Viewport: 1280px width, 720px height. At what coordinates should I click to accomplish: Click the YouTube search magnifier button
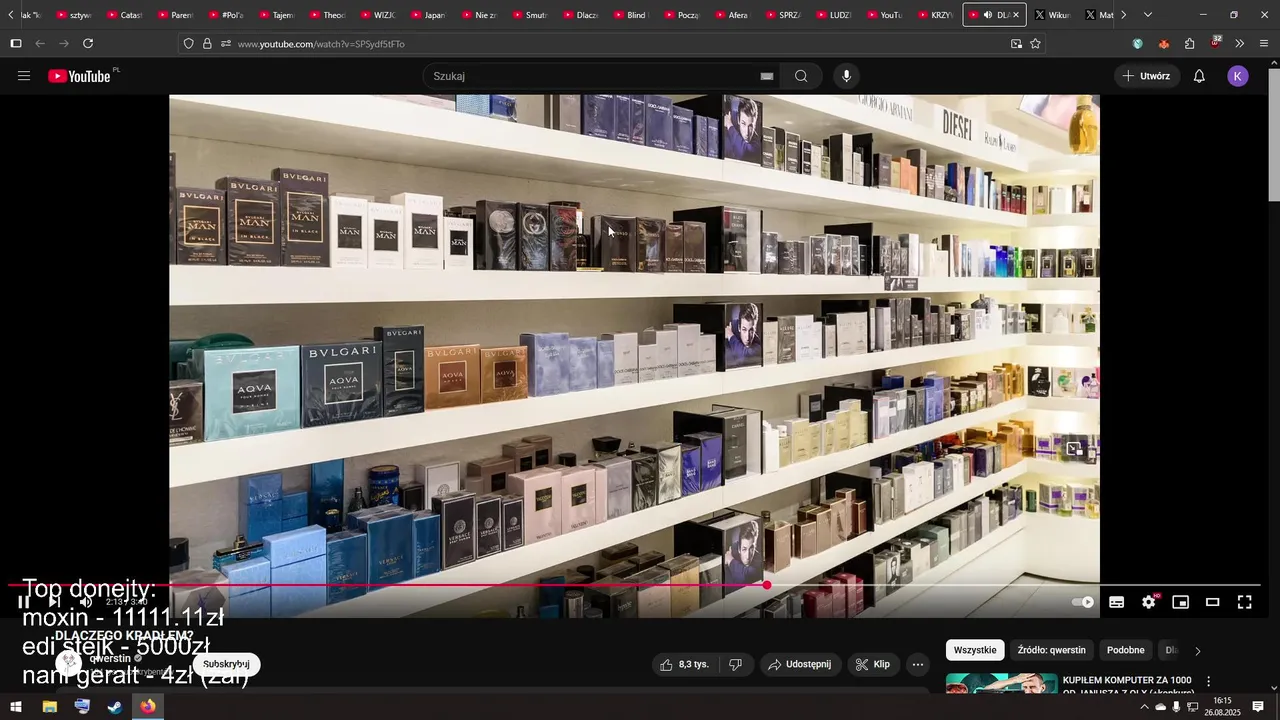click(801, 76)
